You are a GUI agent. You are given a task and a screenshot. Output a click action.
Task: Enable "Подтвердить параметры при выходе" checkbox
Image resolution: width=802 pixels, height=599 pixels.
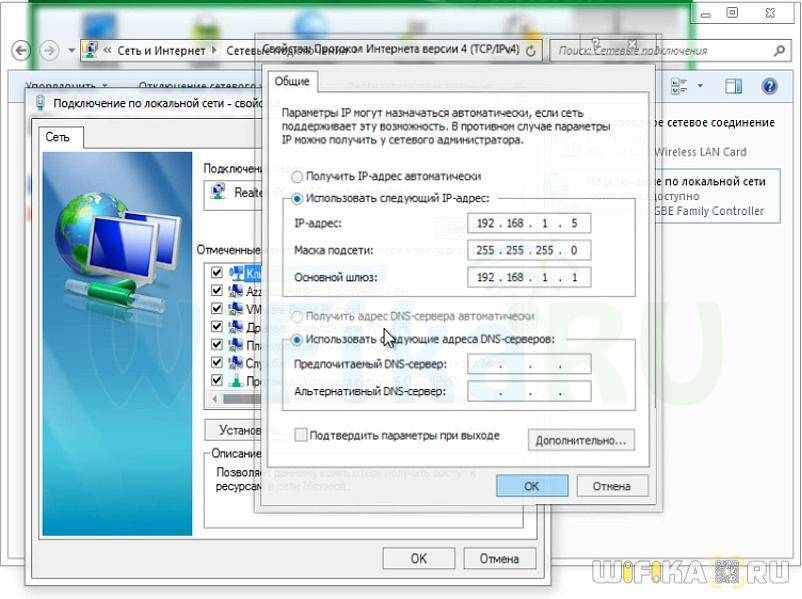pos(301,435)
